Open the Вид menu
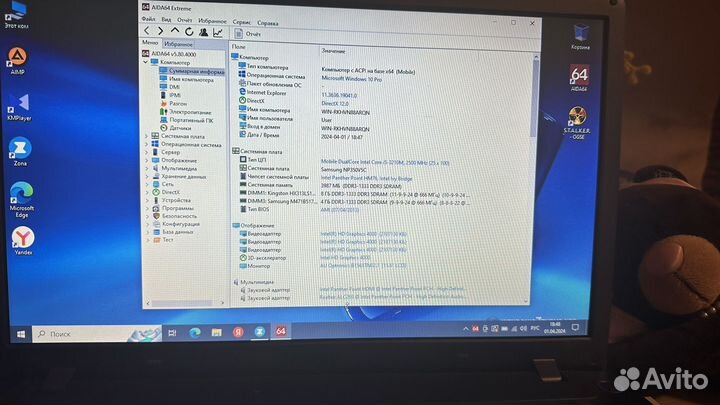The width and height of the screenshot is (720, 405). pyautogui.click(x=166, y=20)
